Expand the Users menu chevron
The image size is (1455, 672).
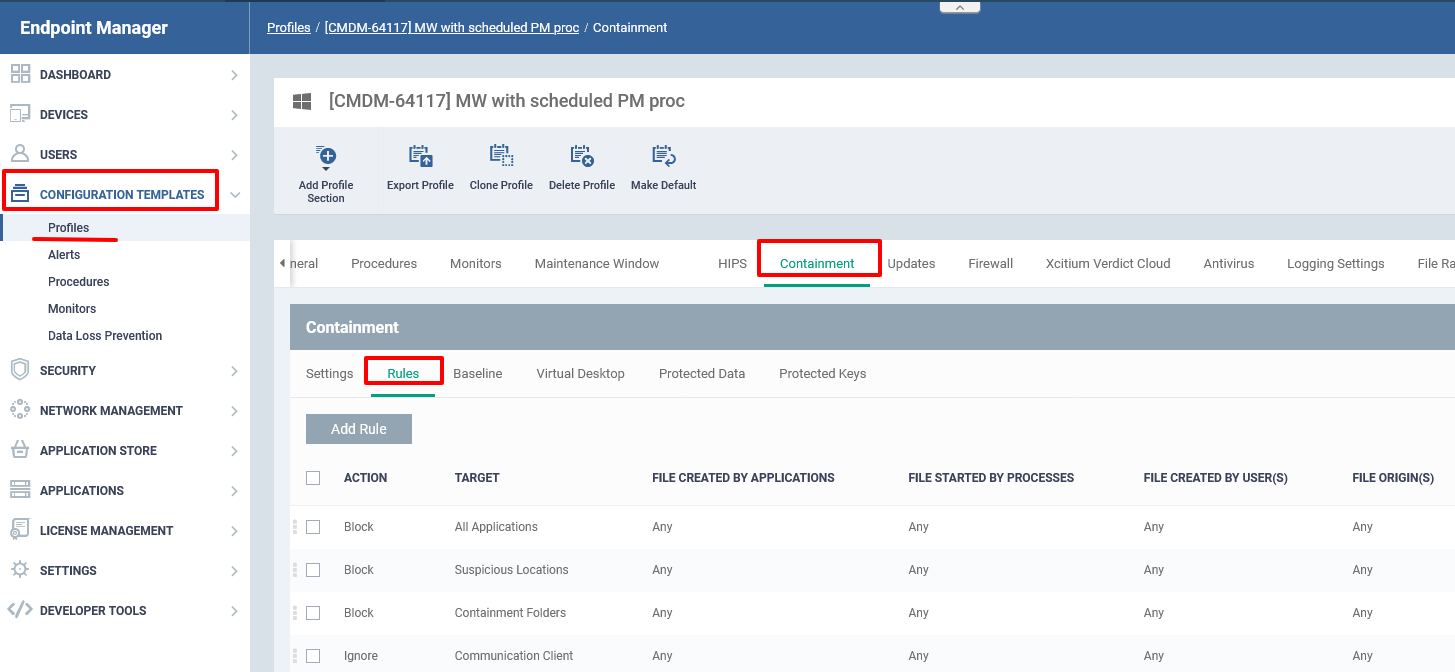(234, 155)
